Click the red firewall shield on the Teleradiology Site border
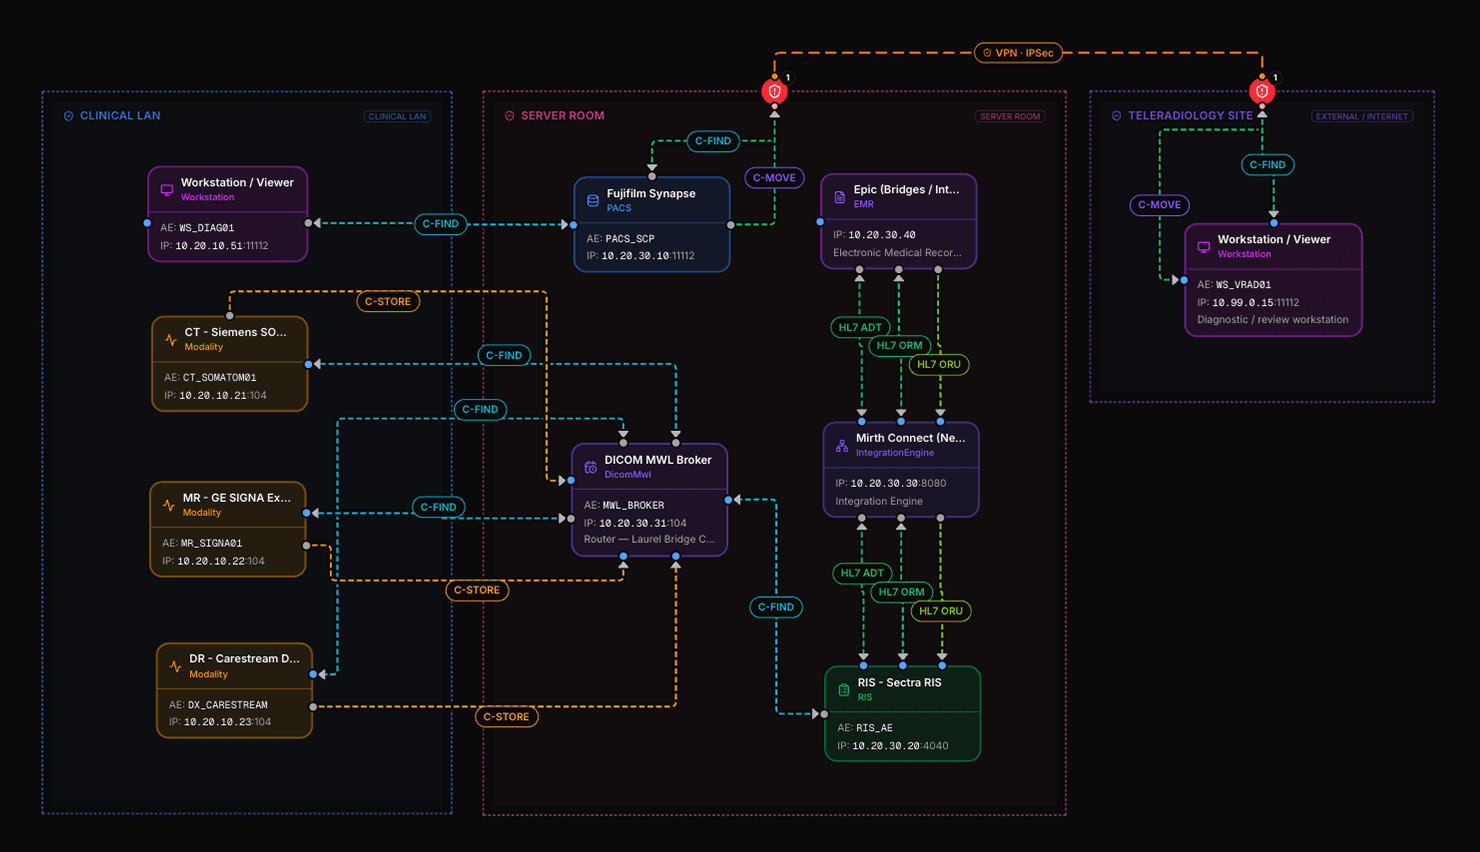Screen dimensions: 1480x852 pyautogui.click(x=1262, y=91)
